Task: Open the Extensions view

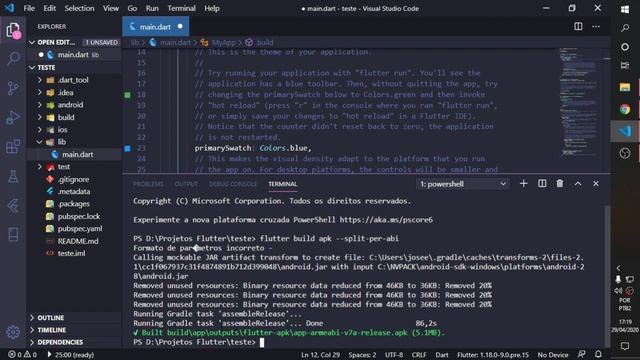Action: pos(13,146)
